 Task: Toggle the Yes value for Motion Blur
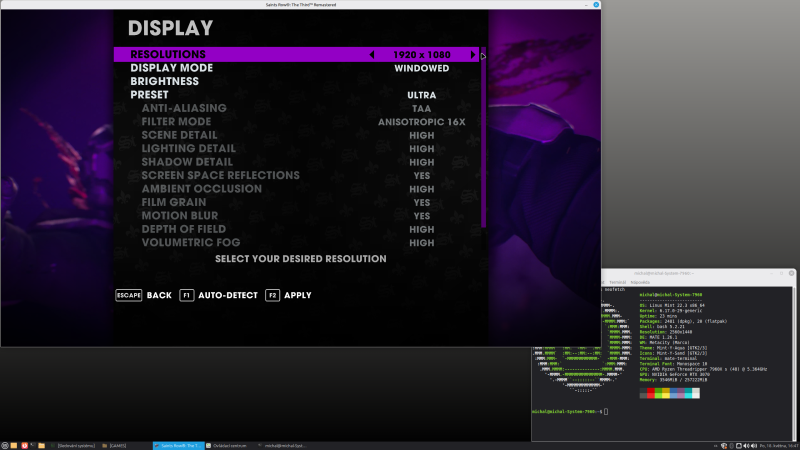coord(421,216)
